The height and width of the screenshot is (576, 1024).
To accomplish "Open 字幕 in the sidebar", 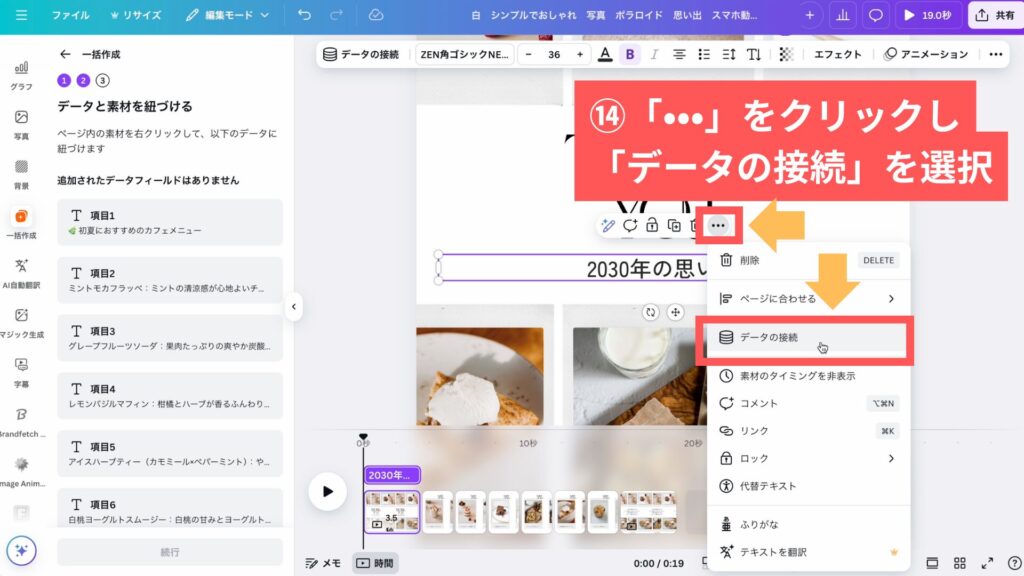I will coord(21,373).
